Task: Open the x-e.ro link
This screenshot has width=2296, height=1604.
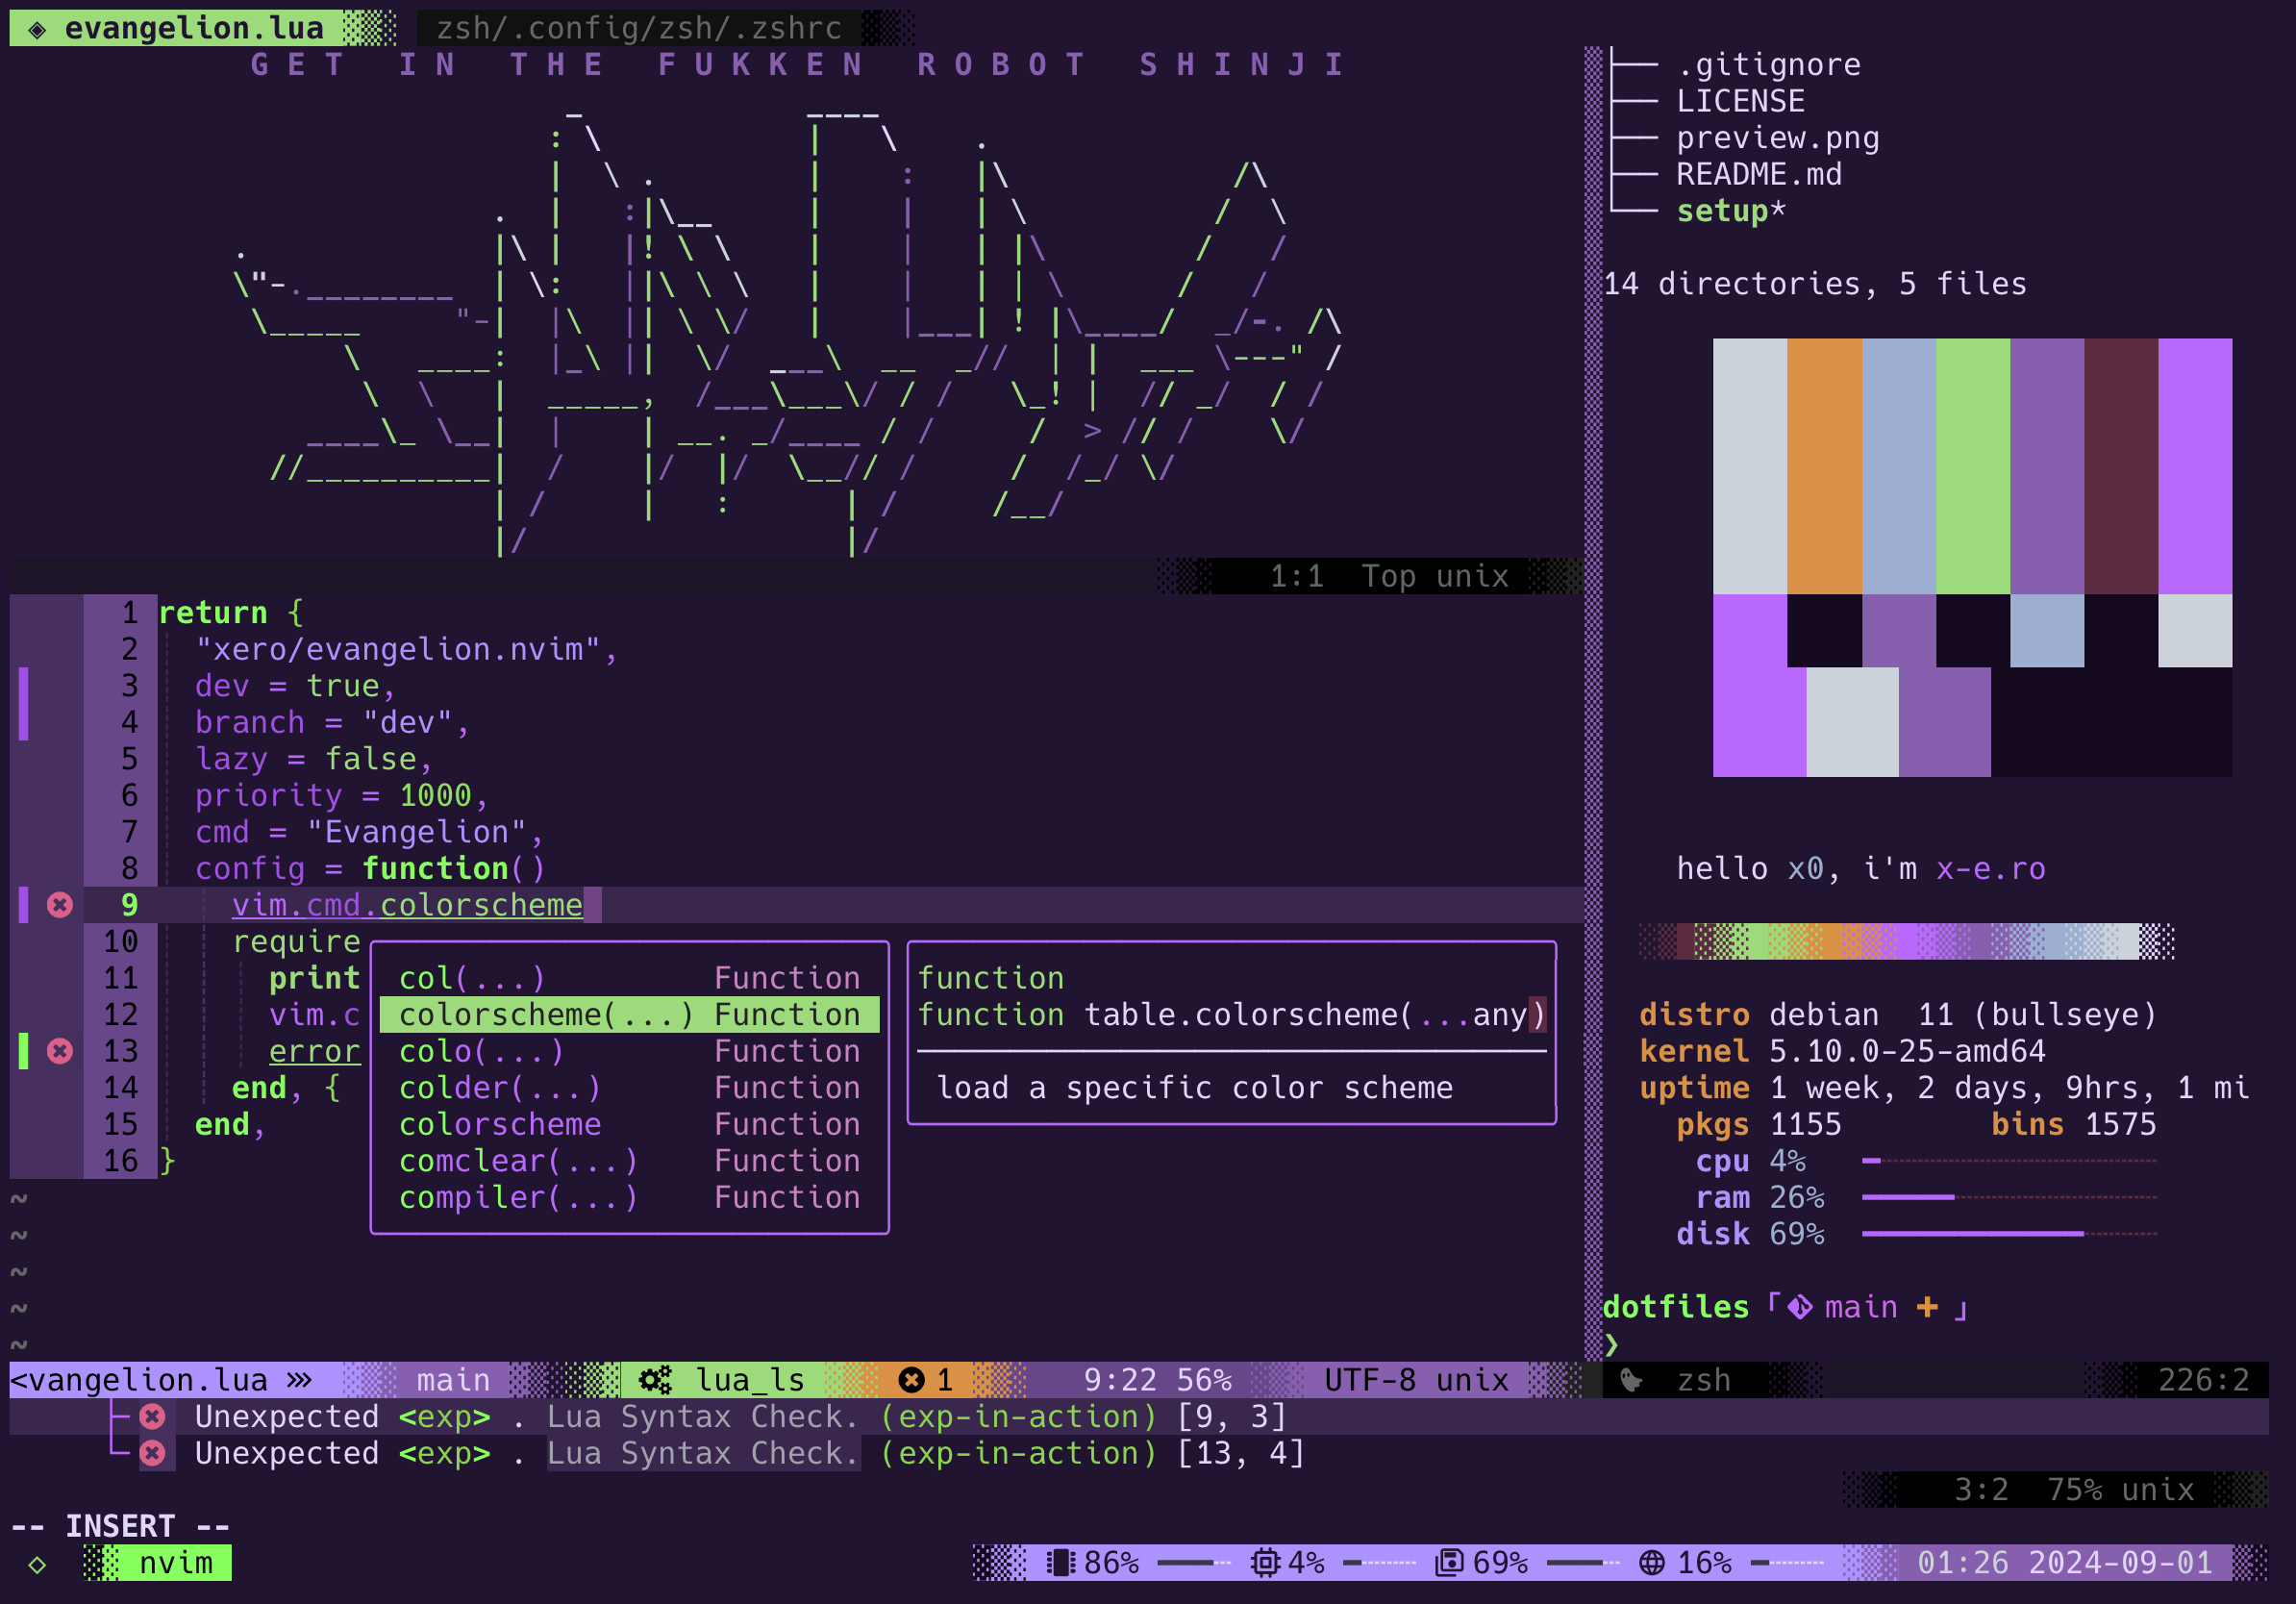Action: click(x=1990, y=868)
